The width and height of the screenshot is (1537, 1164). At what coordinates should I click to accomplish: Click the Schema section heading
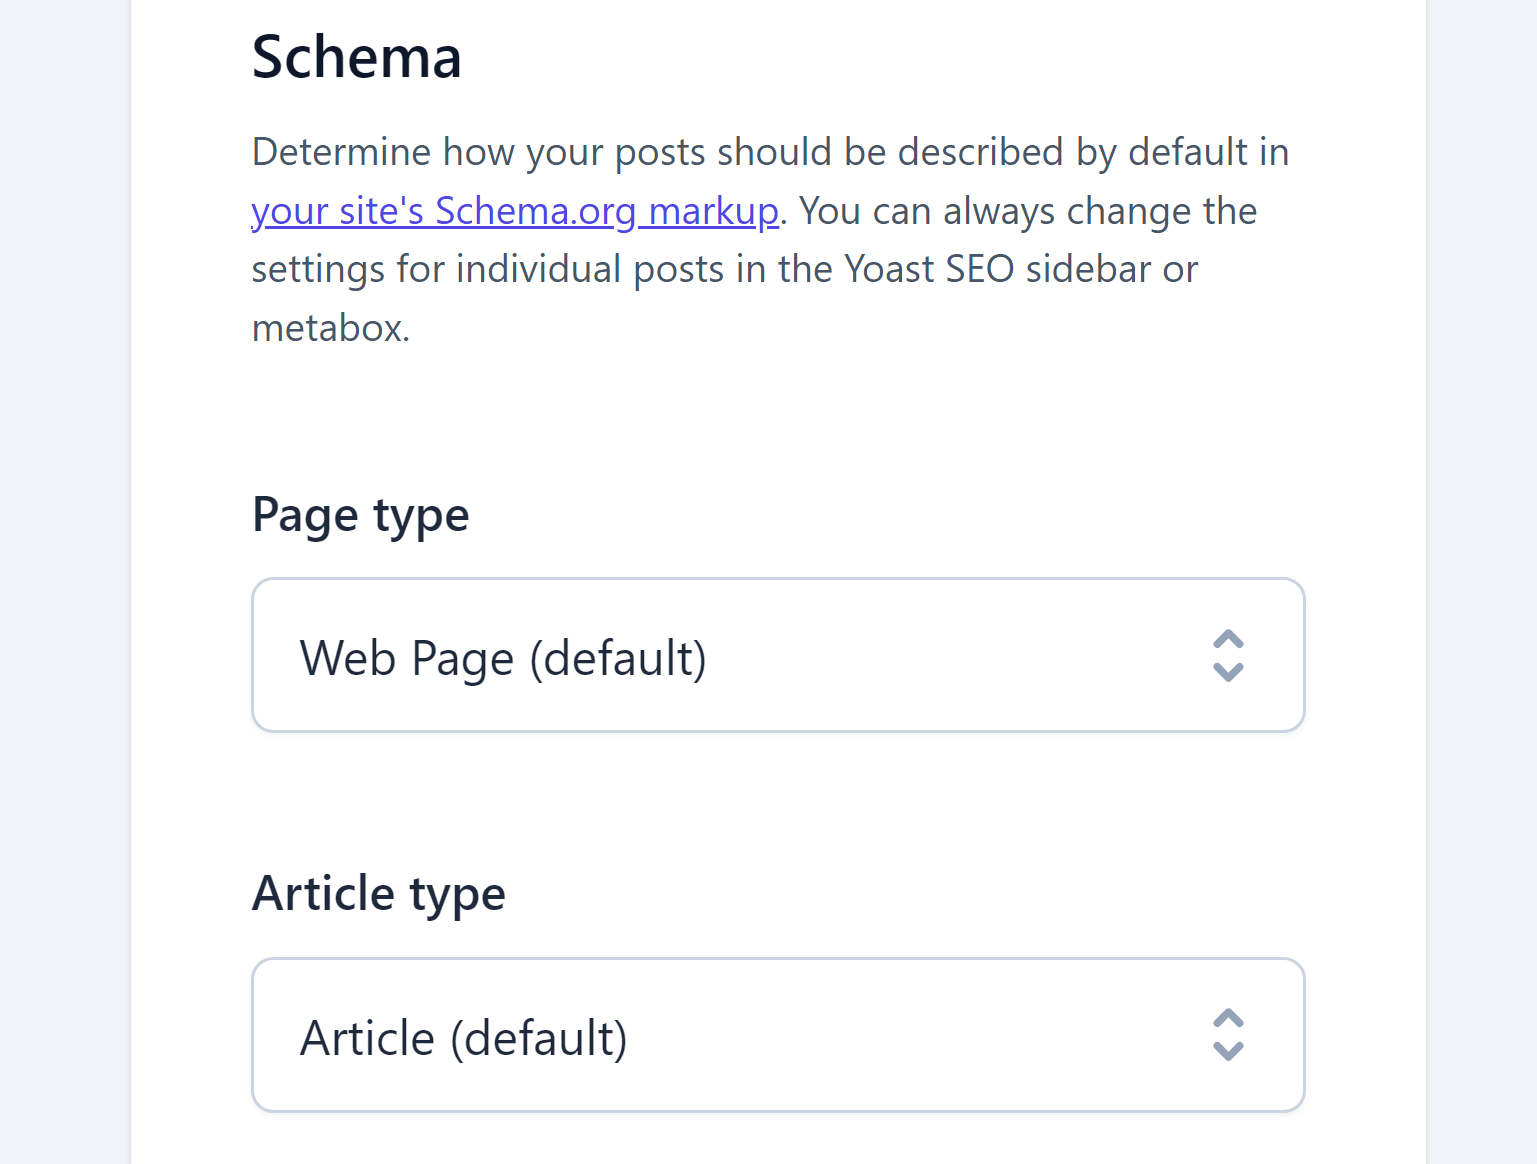tap(357, 57)
